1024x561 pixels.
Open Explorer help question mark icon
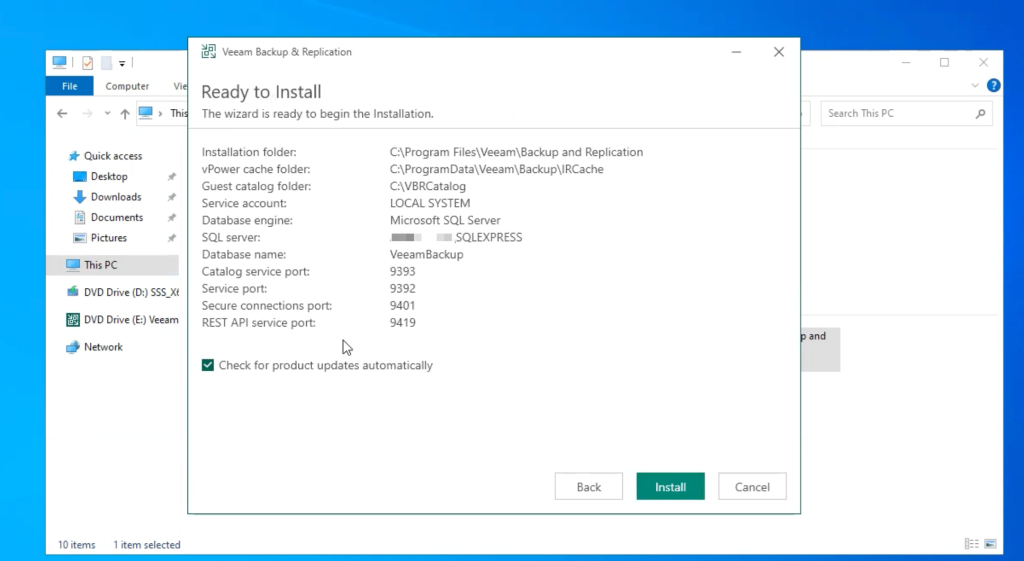pyautogui.click(x=993, y=85)
